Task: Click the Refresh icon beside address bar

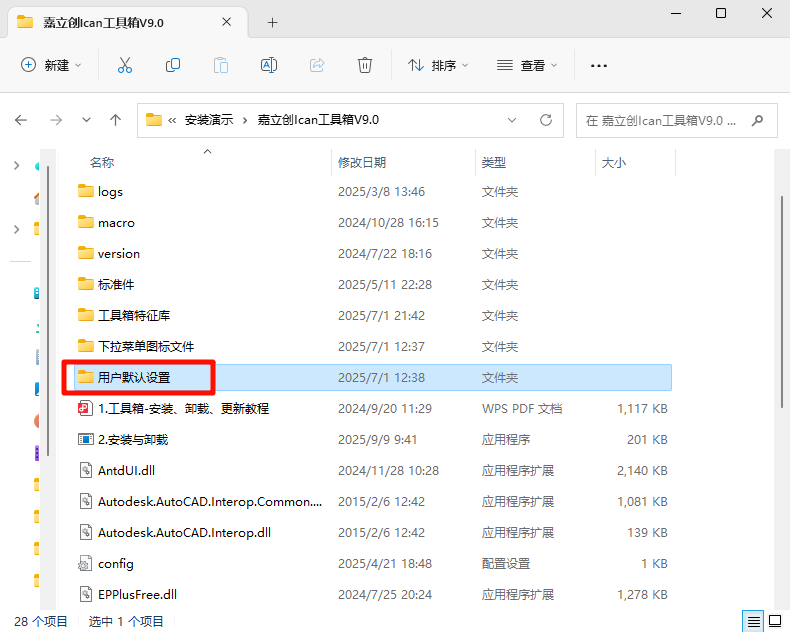Action: [546, 120]
